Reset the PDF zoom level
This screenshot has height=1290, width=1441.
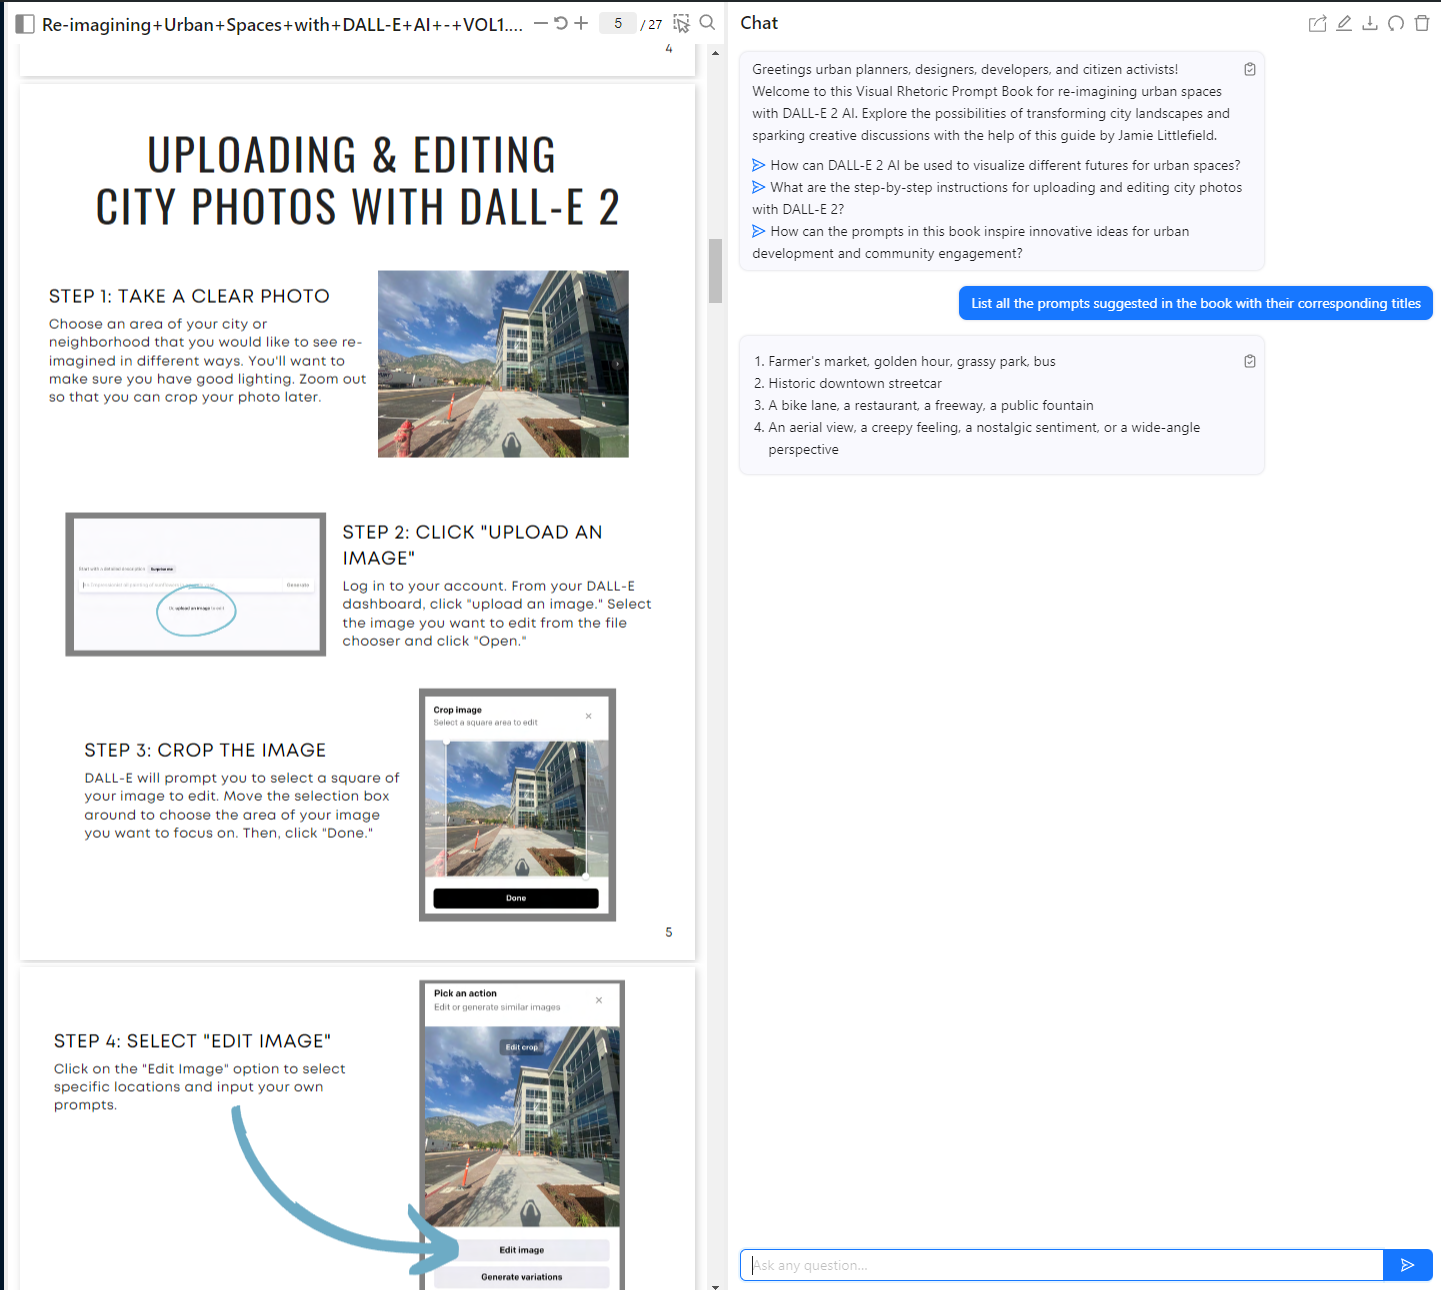coord(561,23)
